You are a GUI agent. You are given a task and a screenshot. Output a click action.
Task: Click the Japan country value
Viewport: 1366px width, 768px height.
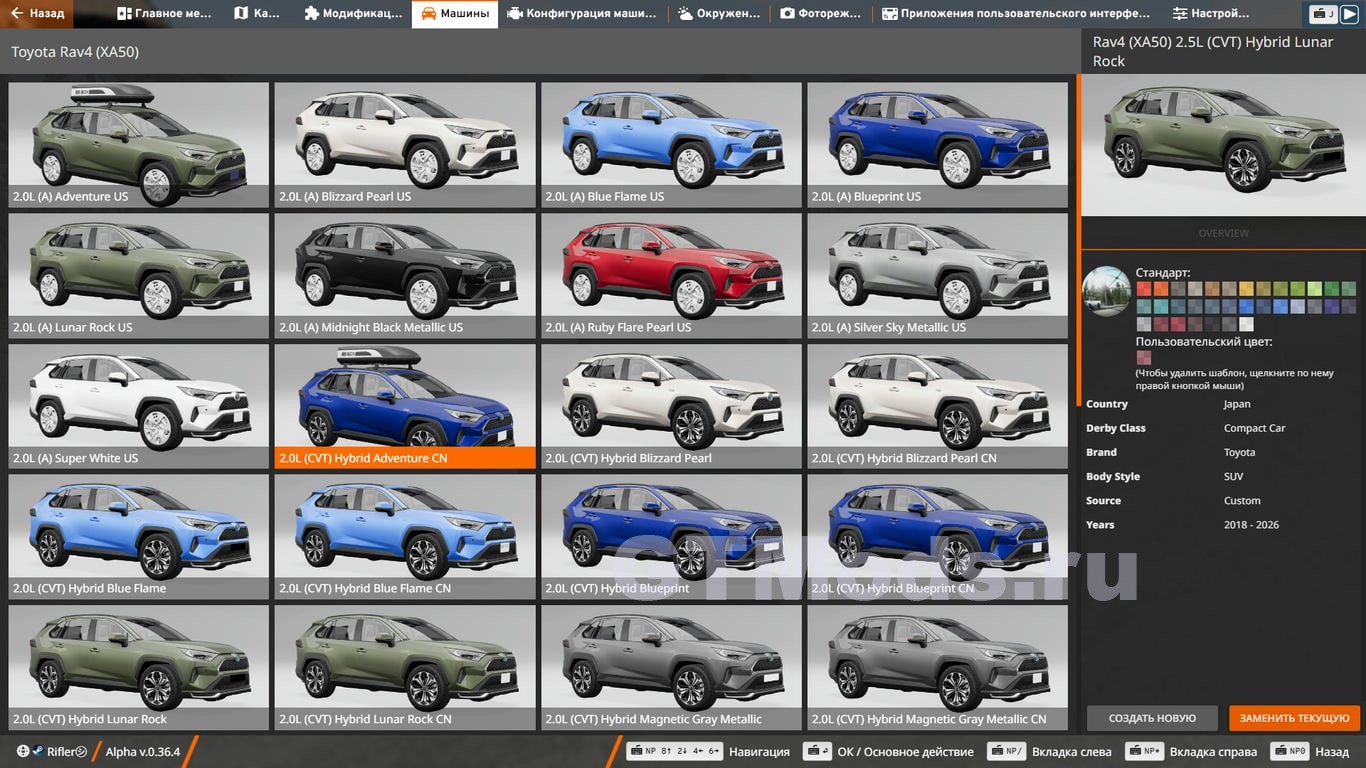1237,404
